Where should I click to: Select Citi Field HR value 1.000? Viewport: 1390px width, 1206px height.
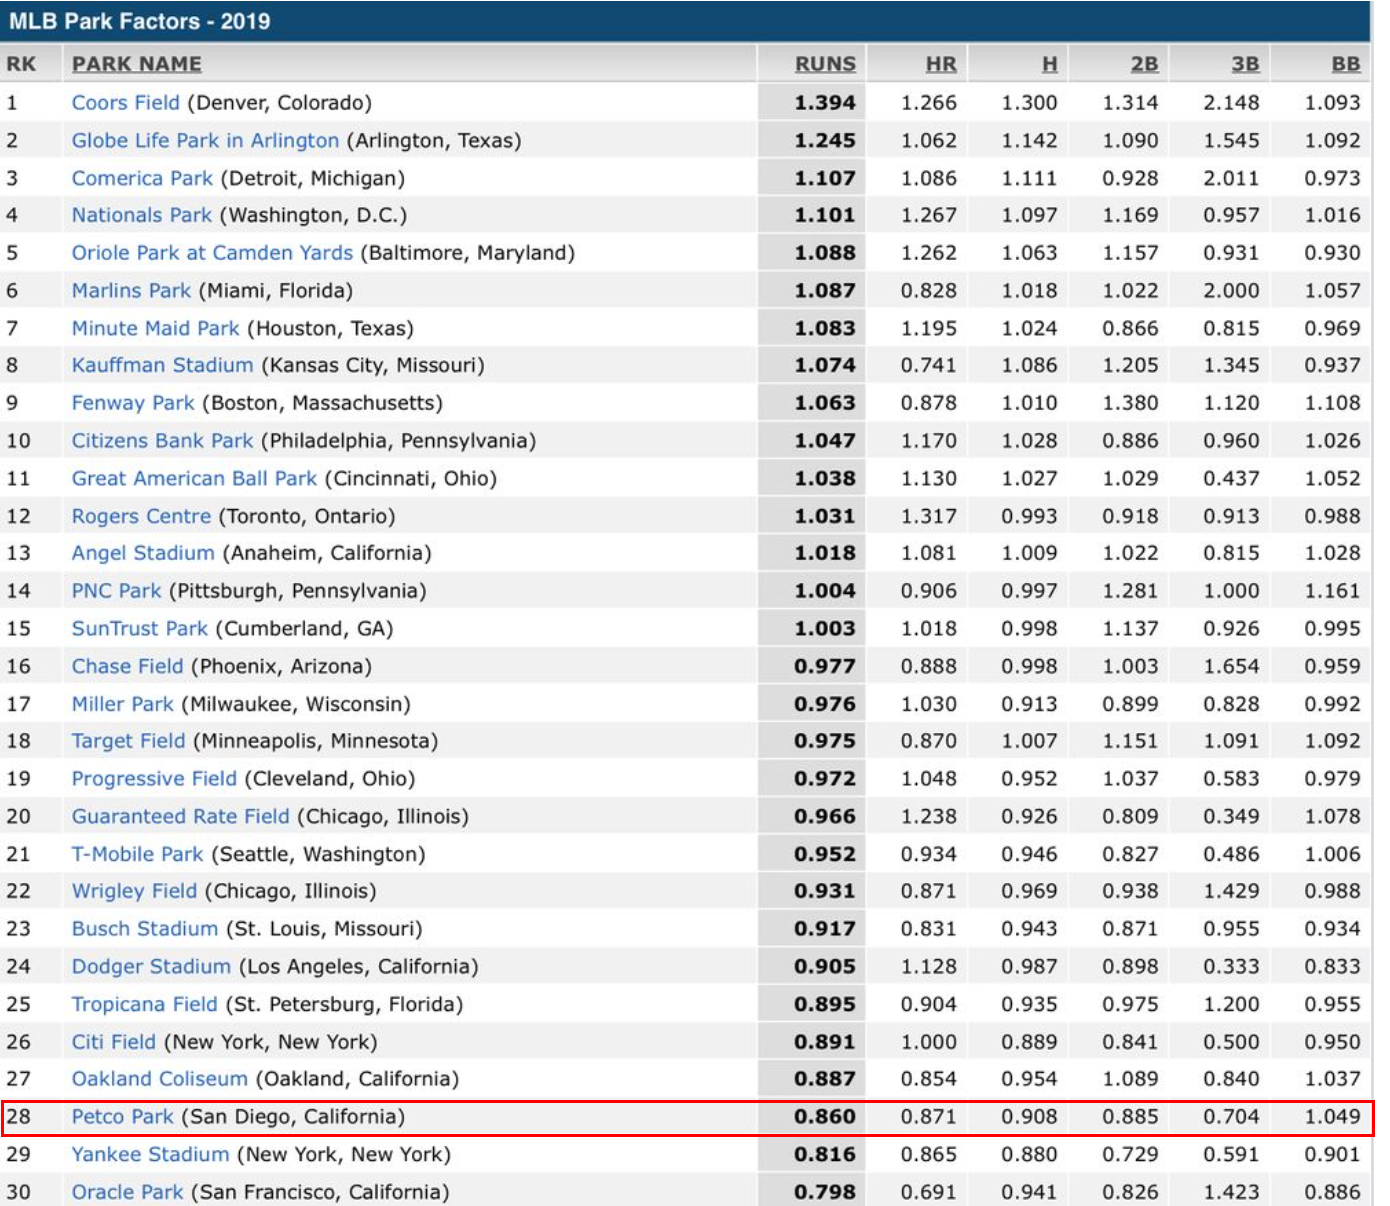click(x=929, y=1042)
